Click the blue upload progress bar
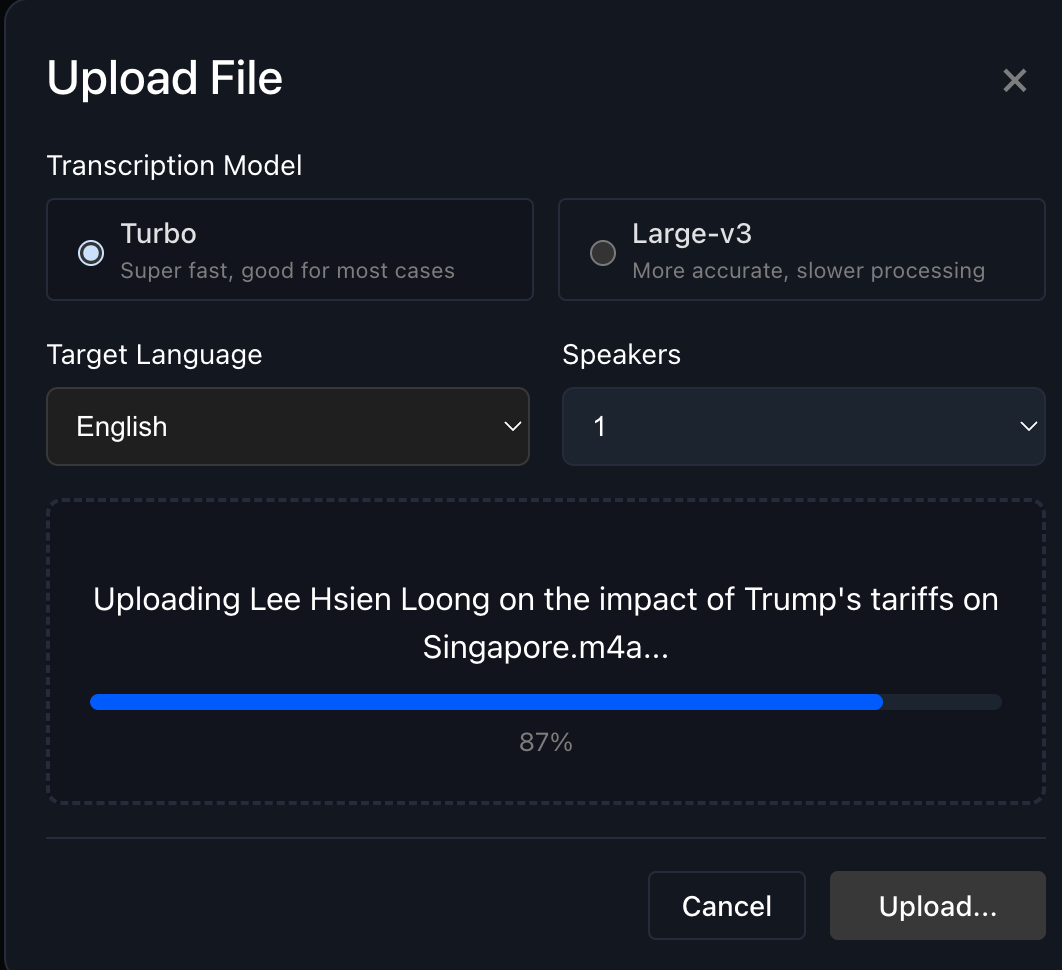The height and width of the screenshot is (970, 1062). coord(486,702)
